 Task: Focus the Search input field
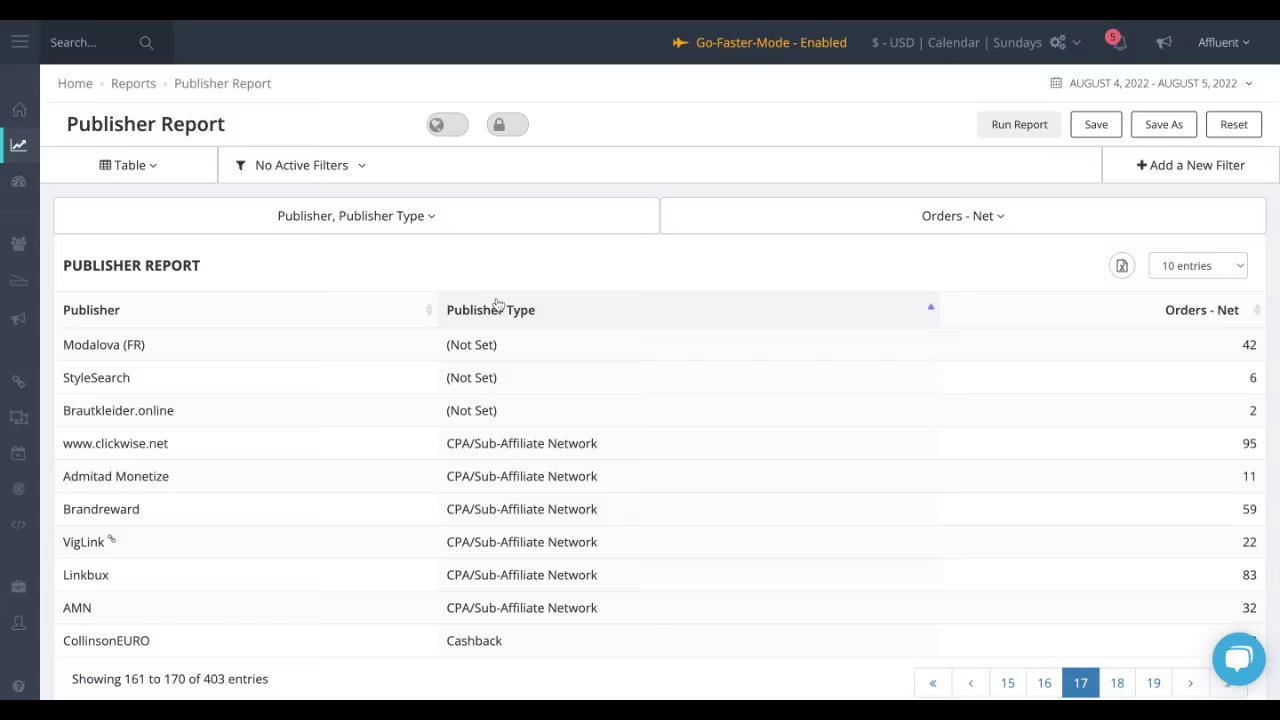90,42
